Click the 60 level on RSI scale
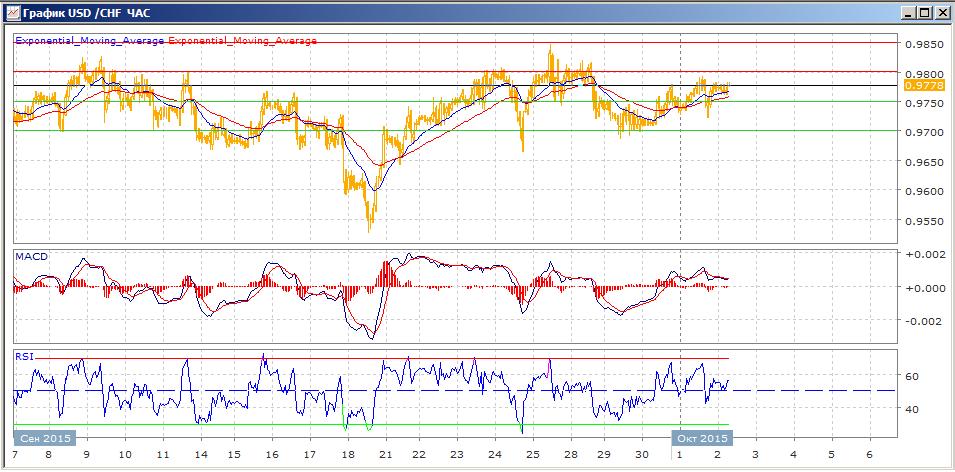Viewport: 955px width, 472px height. click(x=912, y=376)
